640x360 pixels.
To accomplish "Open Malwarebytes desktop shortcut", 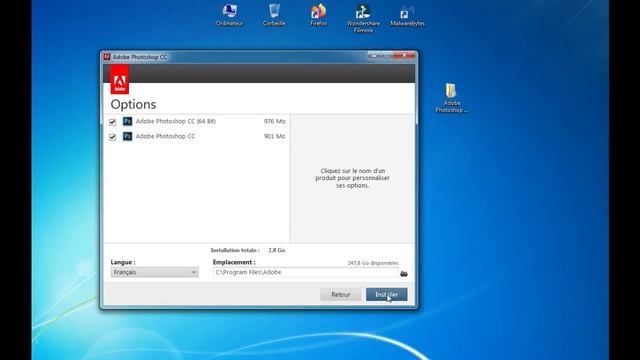I will [407, 15].
